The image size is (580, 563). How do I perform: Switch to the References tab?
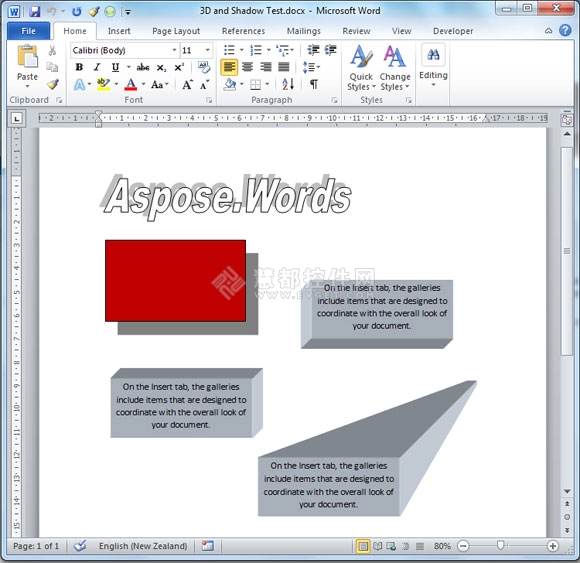(x=243, y=31)
